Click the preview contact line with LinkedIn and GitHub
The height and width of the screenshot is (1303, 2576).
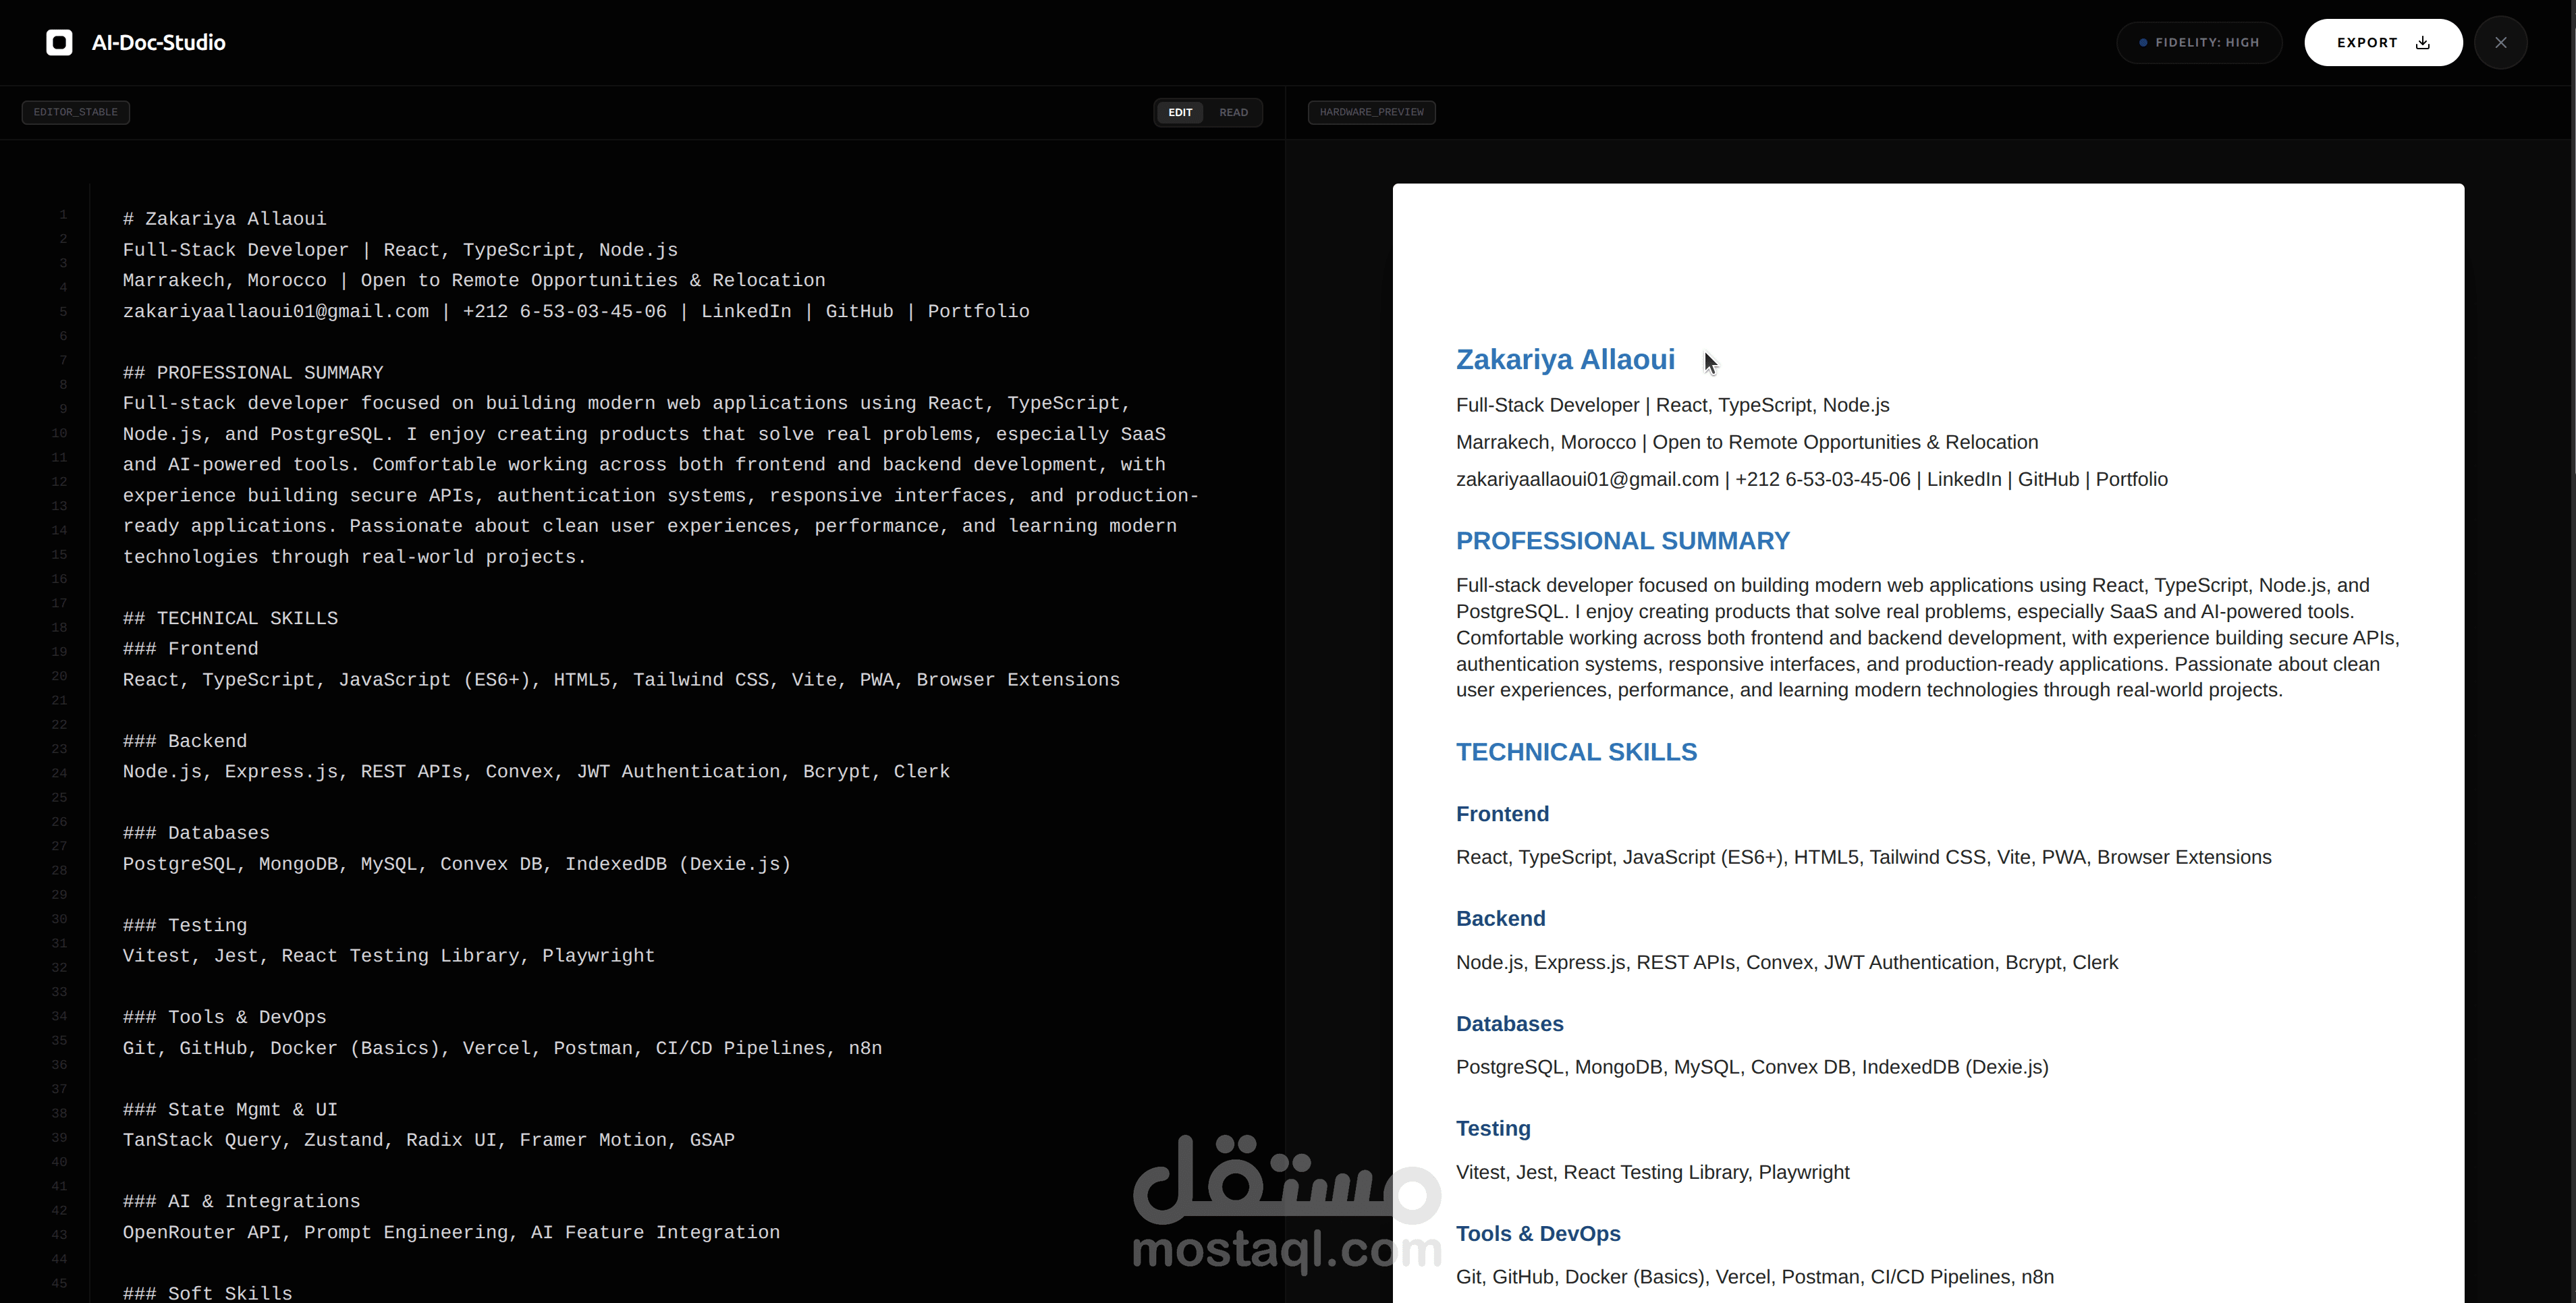pos(1811,480)
